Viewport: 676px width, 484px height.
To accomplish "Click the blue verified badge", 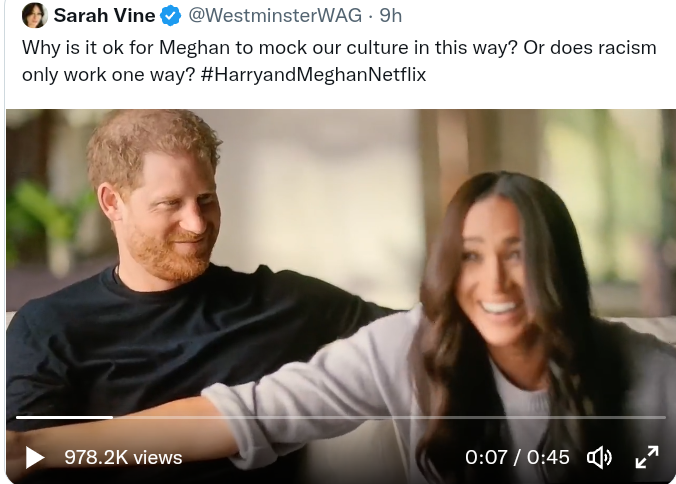I will pyautogui.click(x=169, y=16).
